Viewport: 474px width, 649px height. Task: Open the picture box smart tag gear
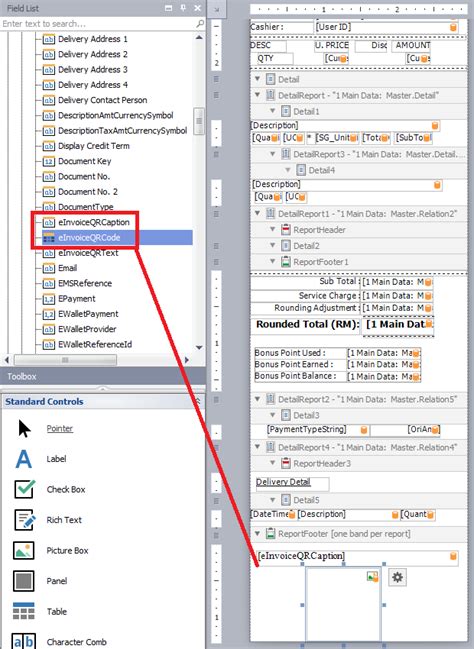(397, 577)
